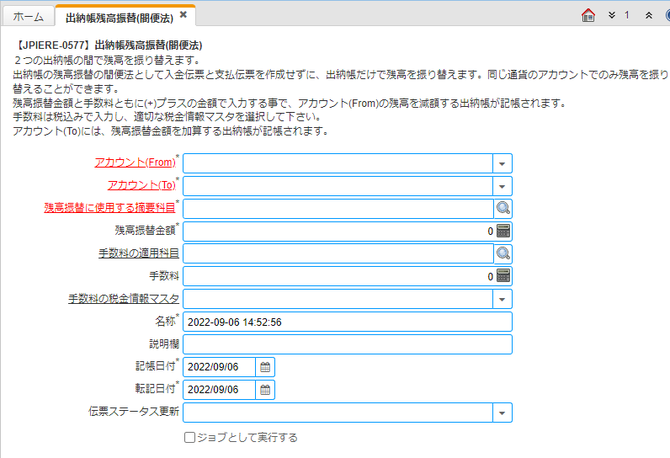This screenshot has height=458, width=670.
Task: Click the 転記日付 date field
Action: [219, 390]
